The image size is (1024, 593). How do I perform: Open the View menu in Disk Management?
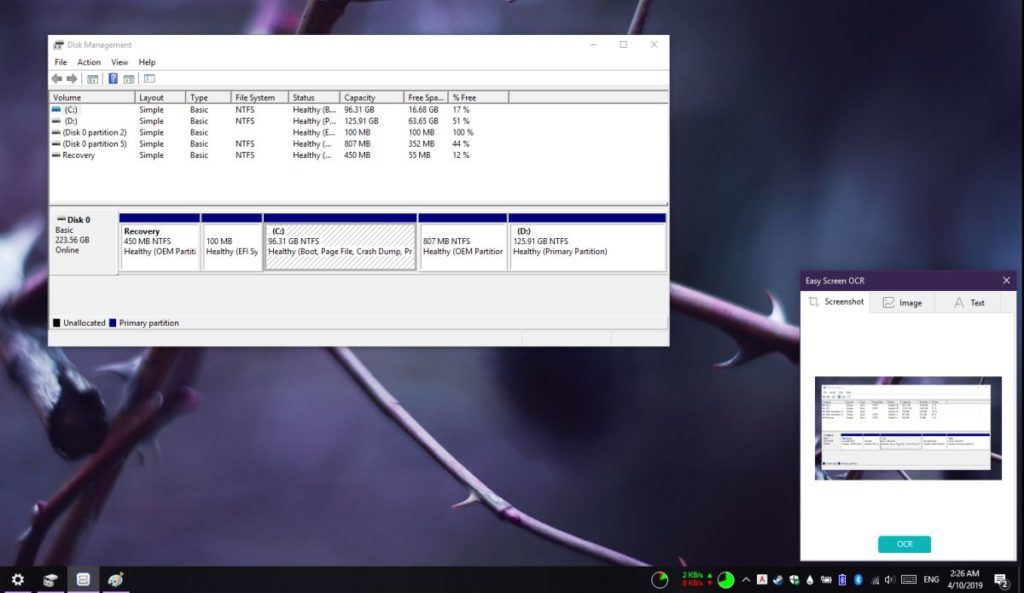(119, 62)
